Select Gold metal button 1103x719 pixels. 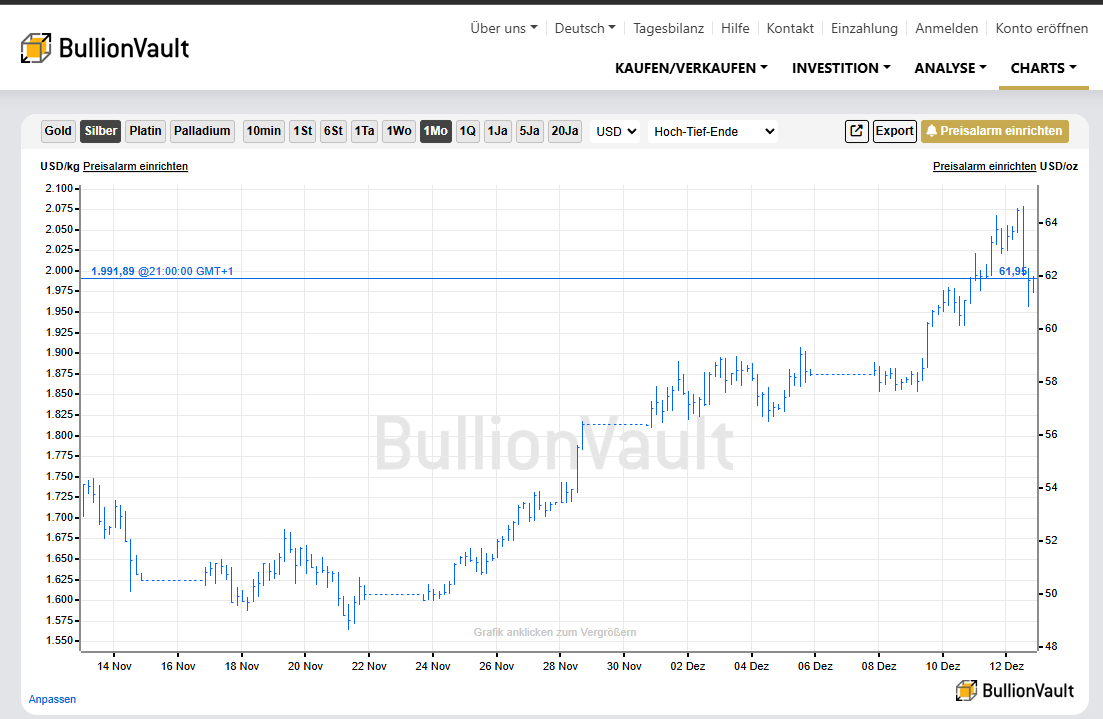(58, 131)
